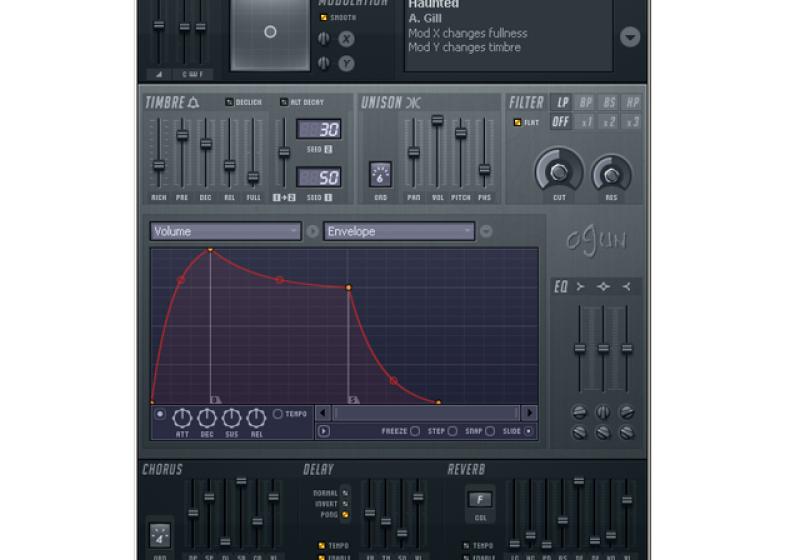Click the round arrow button after Volume dropdown

click(312, 232)
